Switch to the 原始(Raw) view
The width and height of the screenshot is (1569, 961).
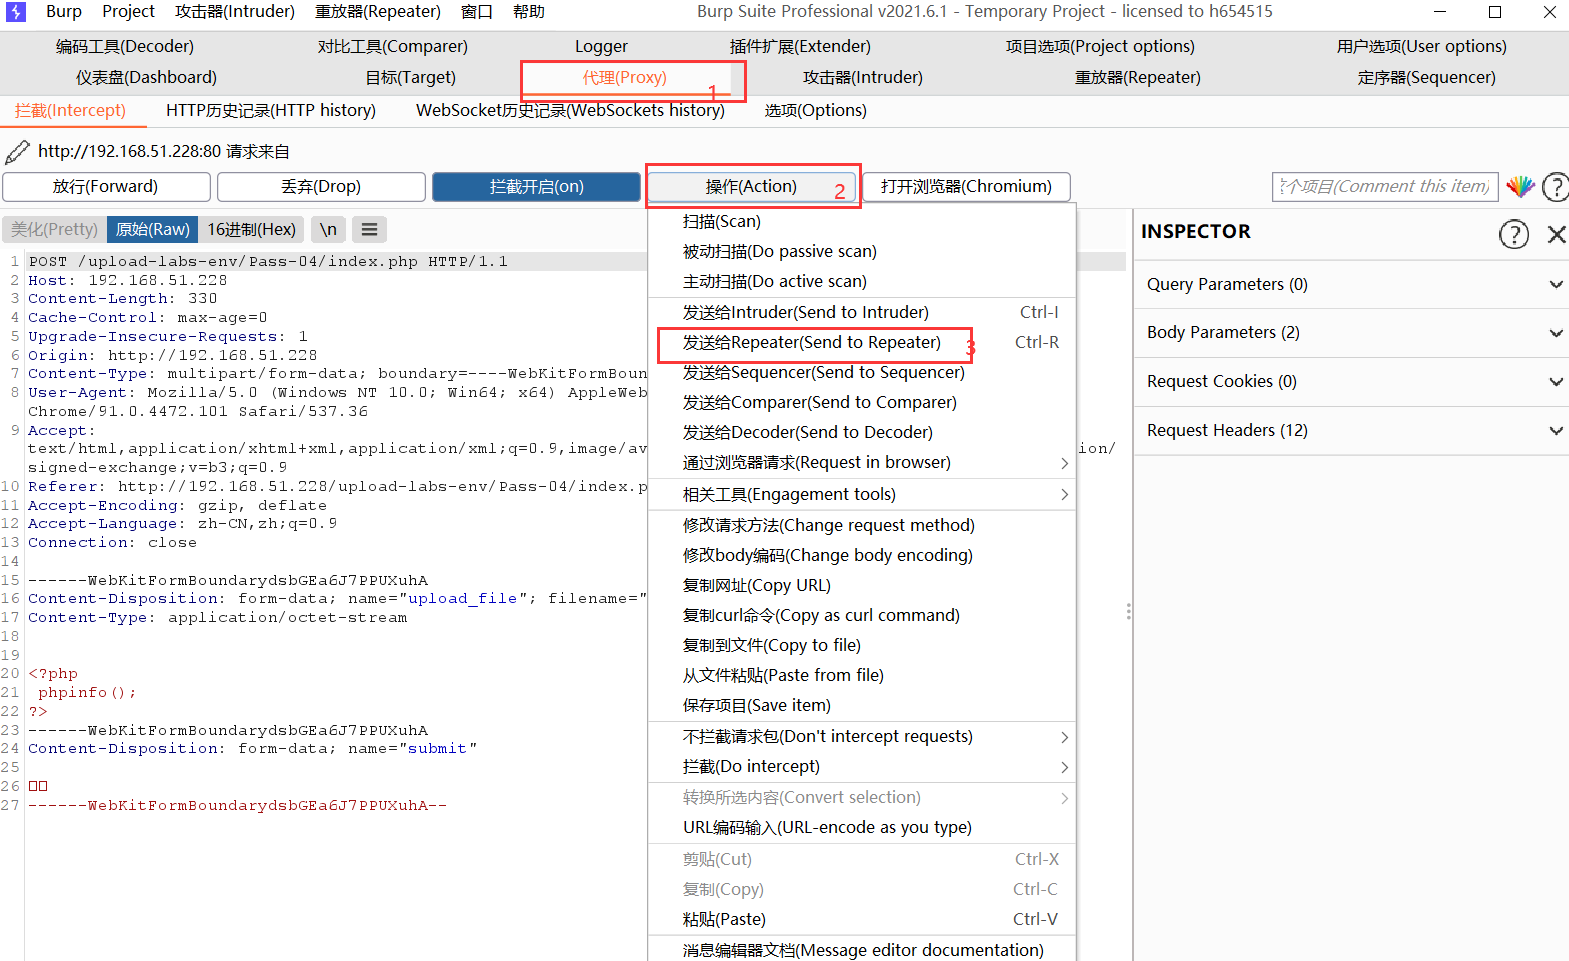click(152, 230)
